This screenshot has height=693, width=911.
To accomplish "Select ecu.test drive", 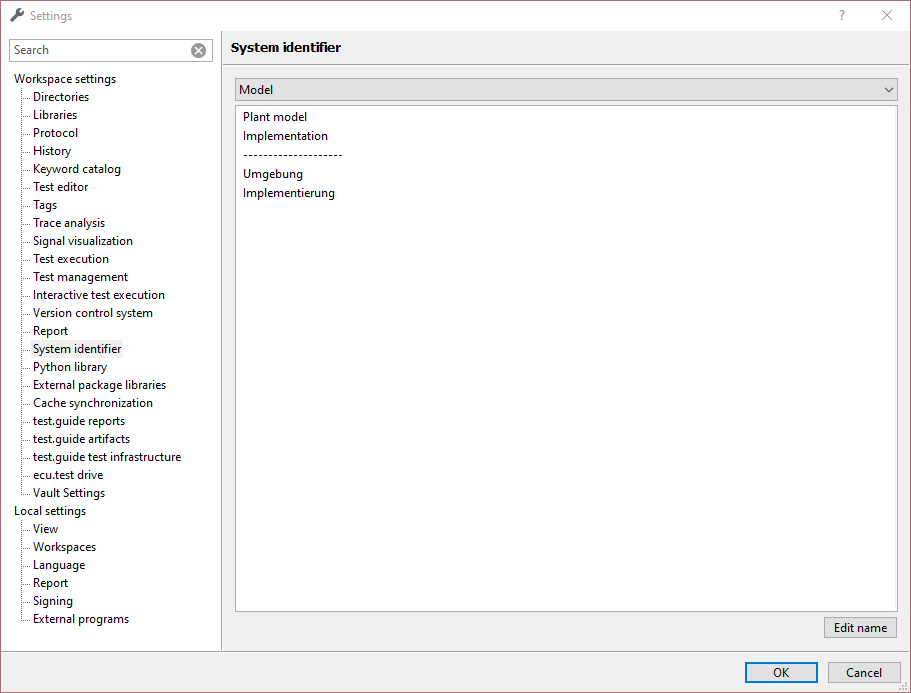I will (68, 475).
